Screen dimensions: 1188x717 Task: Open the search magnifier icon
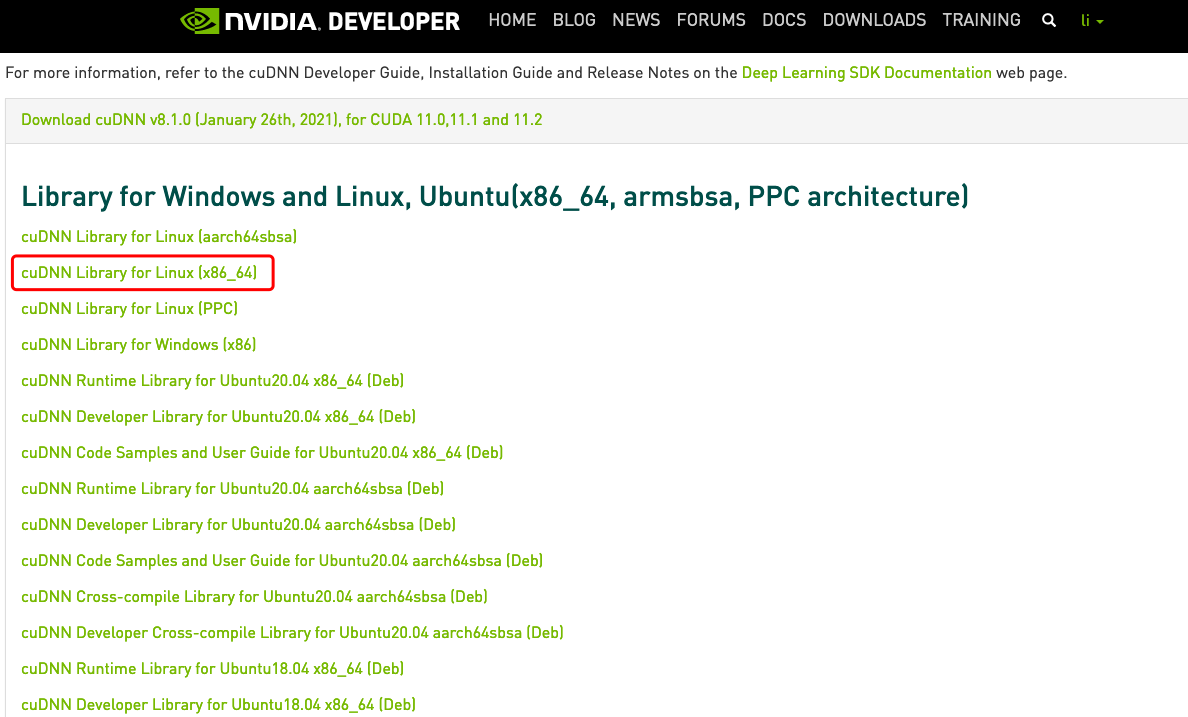[x=1049, y=20]
